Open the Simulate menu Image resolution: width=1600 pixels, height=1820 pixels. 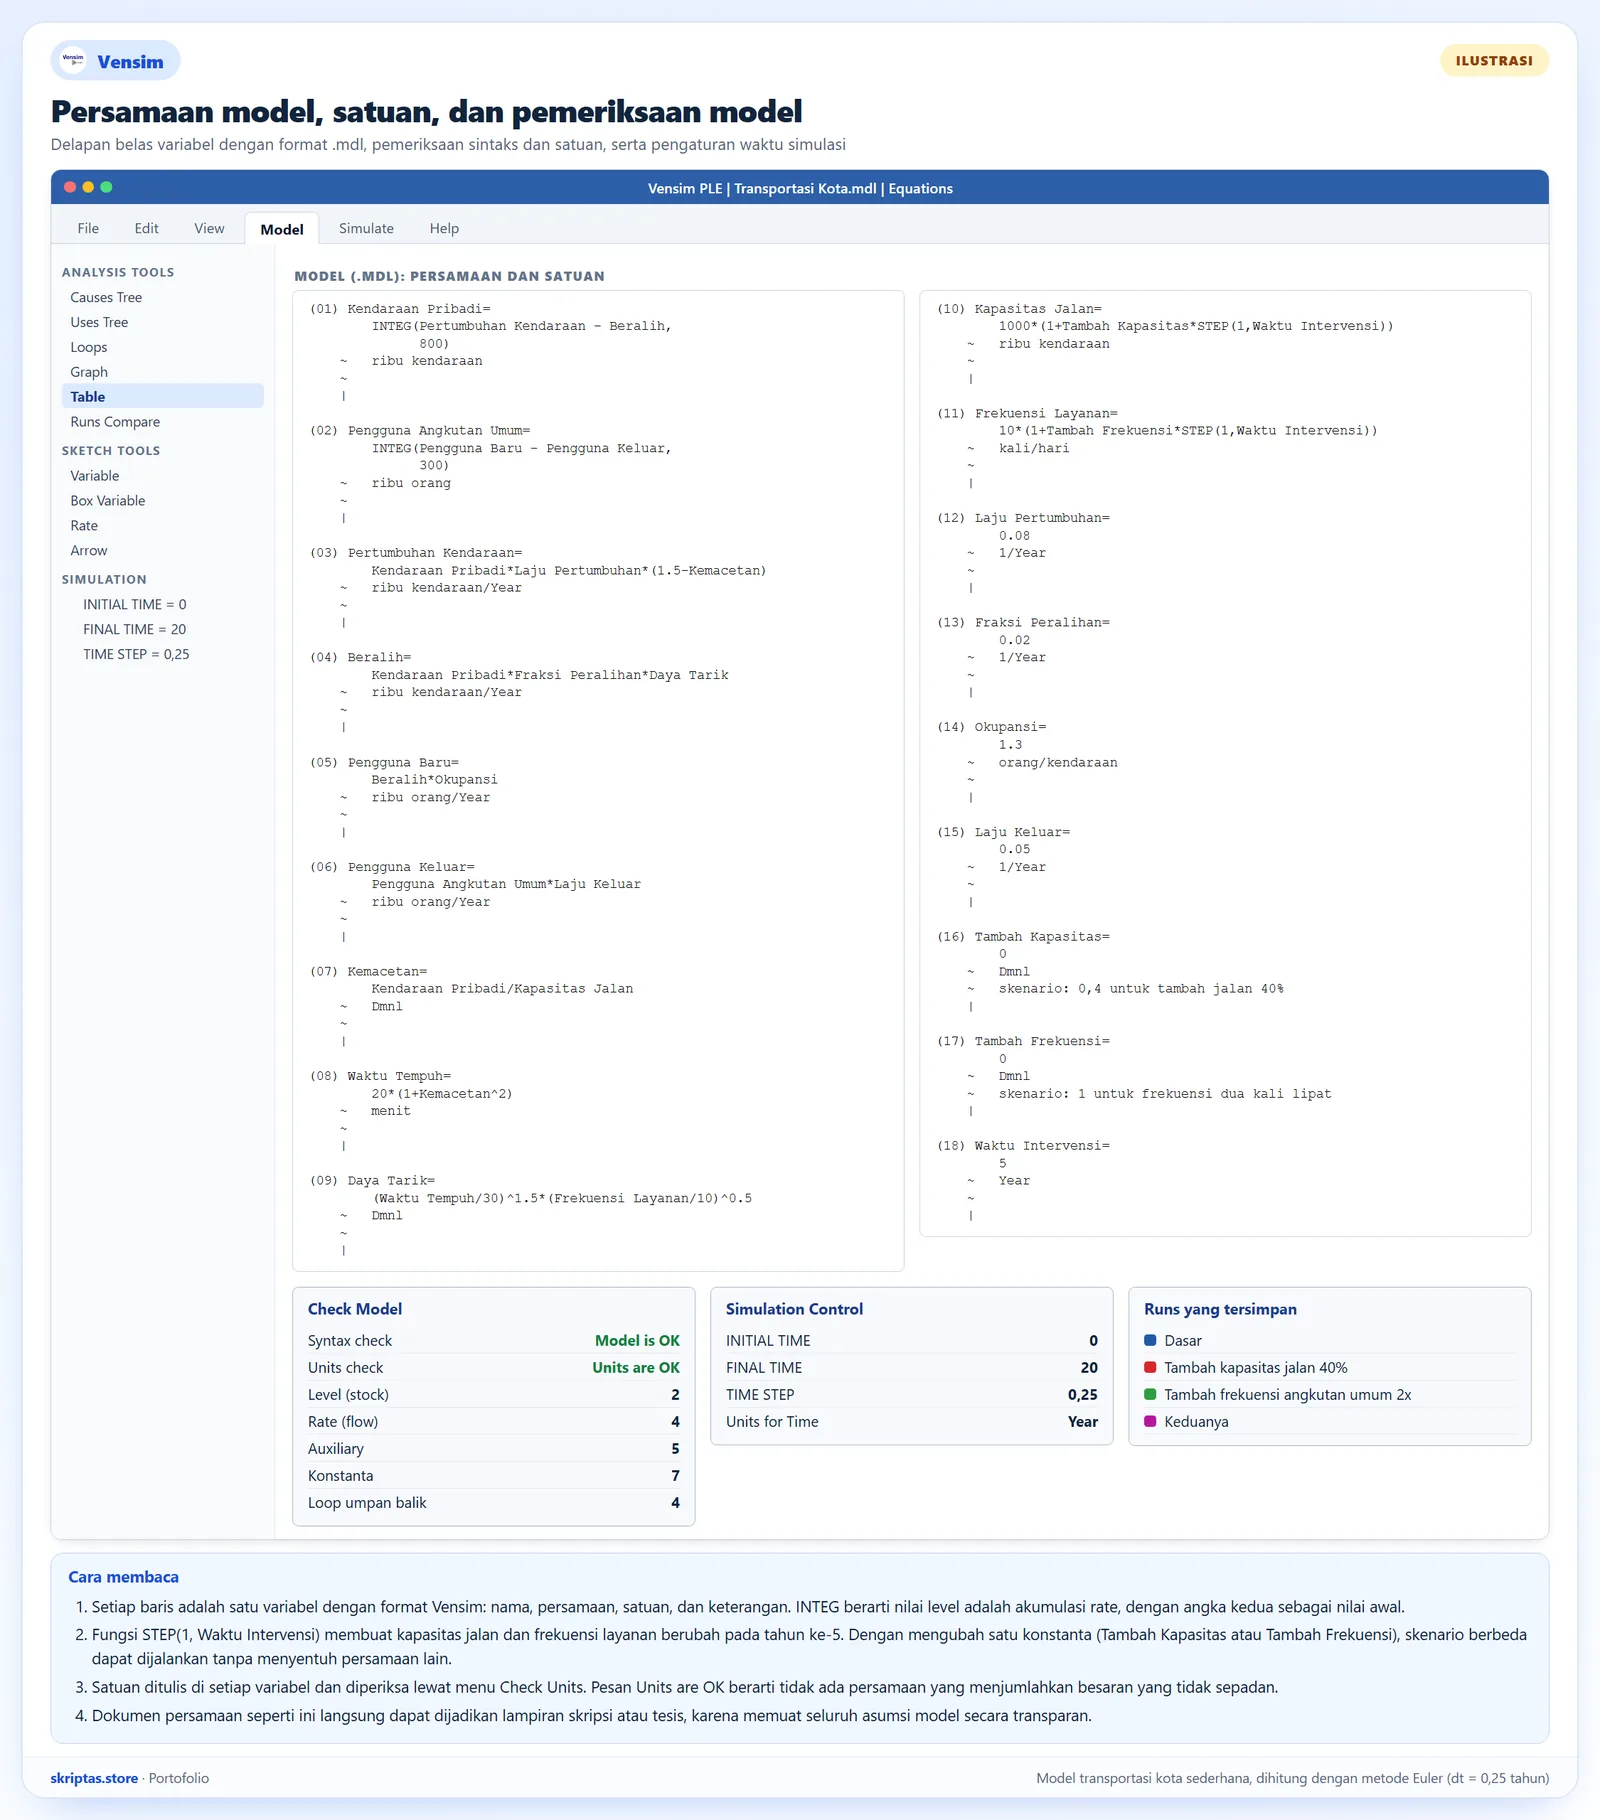[x=366, y=228]
